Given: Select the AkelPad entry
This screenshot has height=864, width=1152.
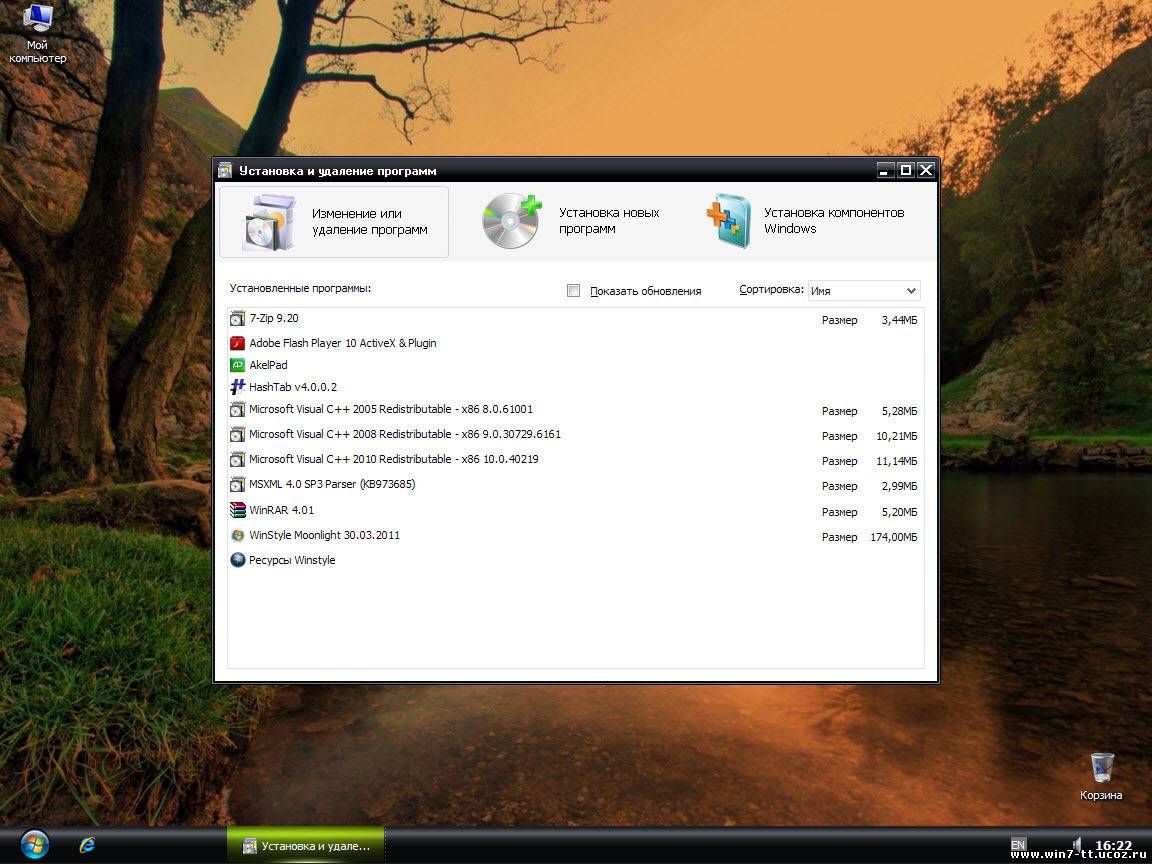Looking at the screenshot, I should 575,365.
